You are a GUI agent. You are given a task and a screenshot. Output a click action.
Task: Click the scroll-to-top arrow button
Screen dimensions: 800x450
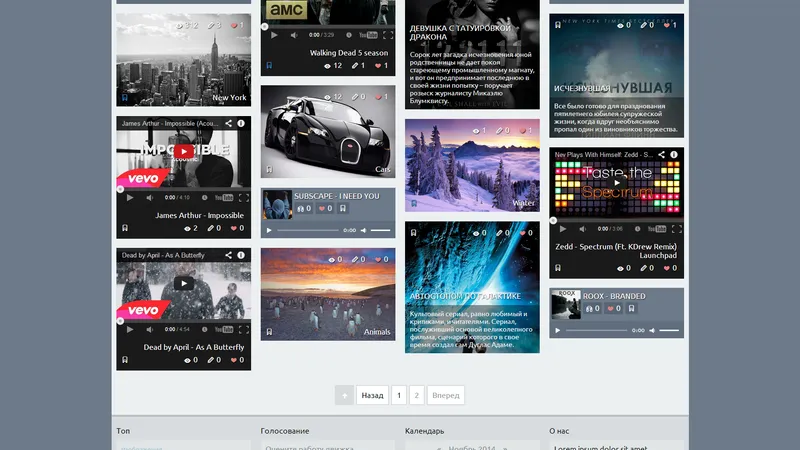click(x=344, y=395)
